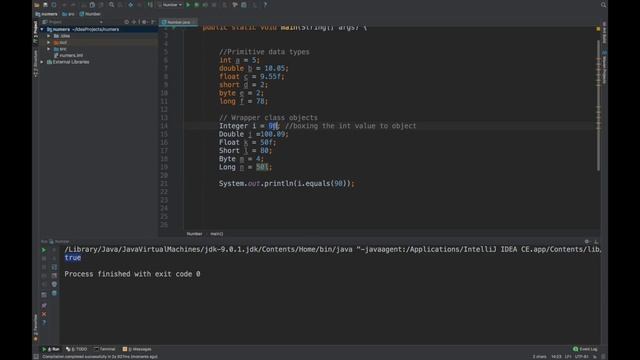This screenshot has height=360, width=640.
Task: Click the Help question mark toolbar icon
Action: [265, 5]
